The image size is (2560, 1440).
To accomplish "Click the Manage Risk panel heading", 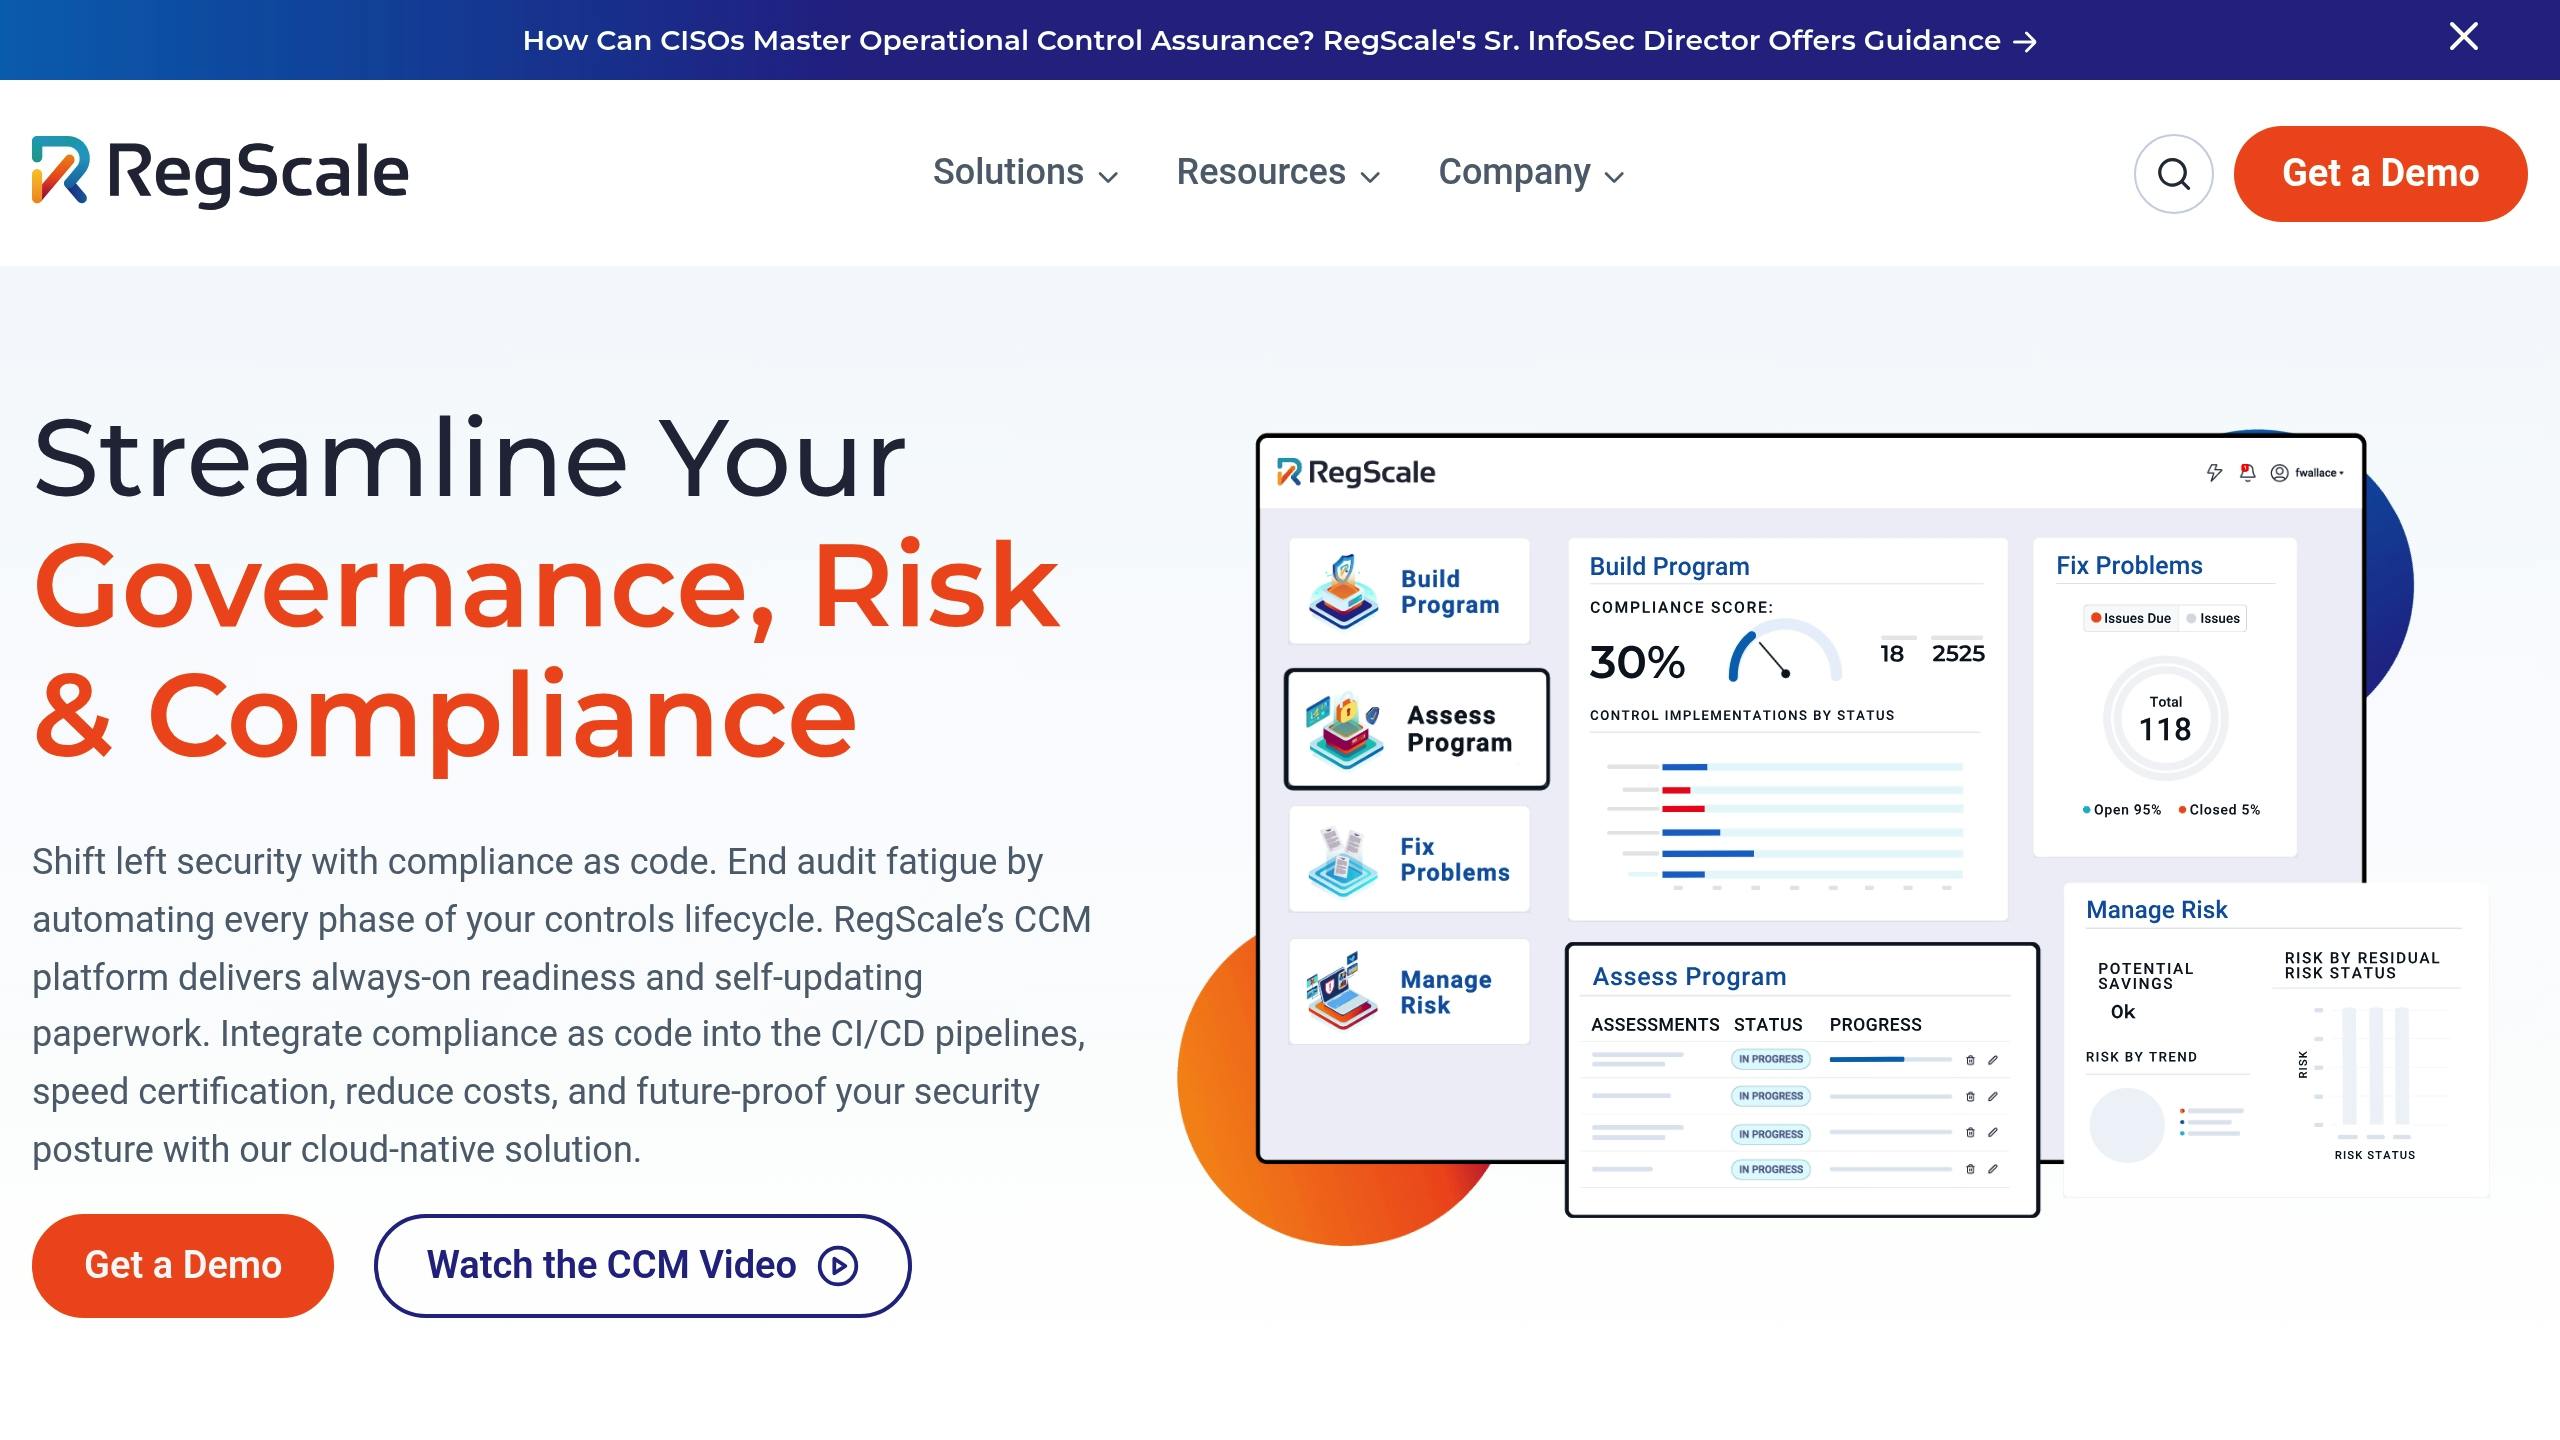I will pos(2156,910).
